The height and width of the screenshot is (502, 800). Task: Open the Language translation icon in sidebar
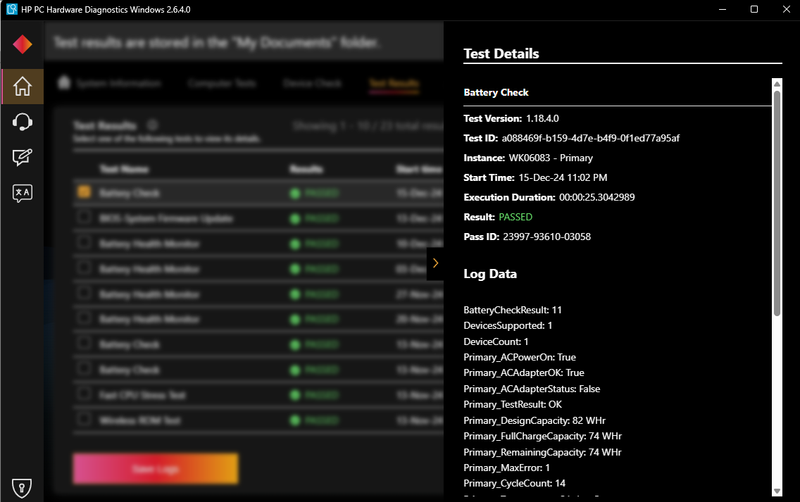tap(22, 193)
